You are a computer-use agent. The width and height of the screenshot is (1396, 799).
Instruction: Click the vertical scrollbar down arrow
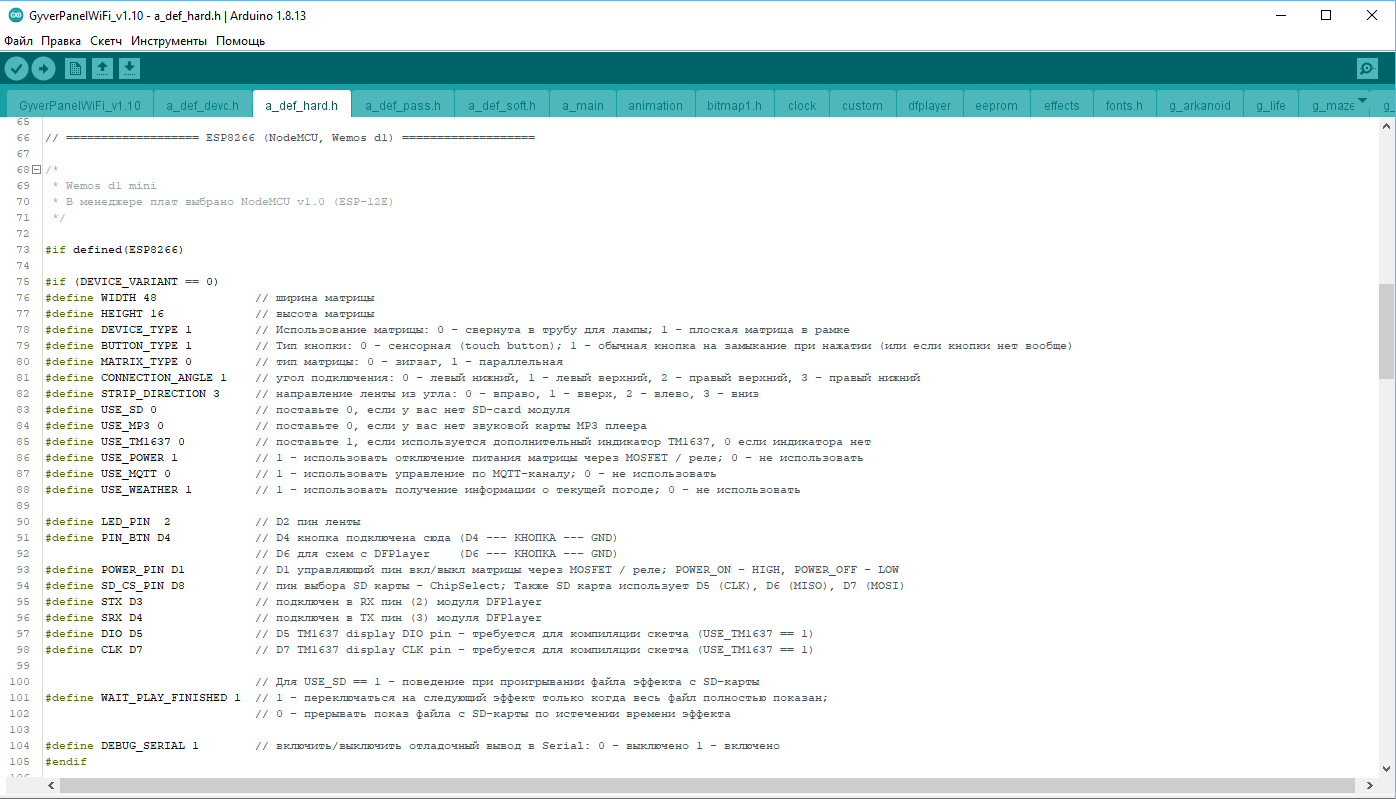point(1386,768)
